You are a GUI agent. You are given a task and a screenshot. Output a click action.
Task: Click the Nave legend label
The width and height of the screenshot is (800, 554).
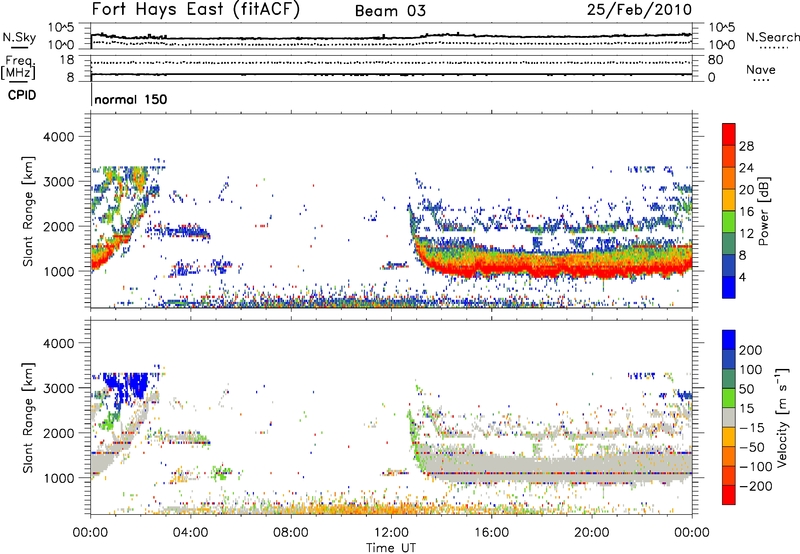761,69
